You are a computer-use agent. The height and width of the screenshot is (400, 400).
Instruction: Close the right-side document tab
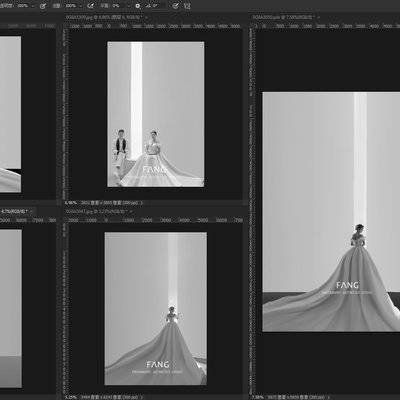(318, 17)
